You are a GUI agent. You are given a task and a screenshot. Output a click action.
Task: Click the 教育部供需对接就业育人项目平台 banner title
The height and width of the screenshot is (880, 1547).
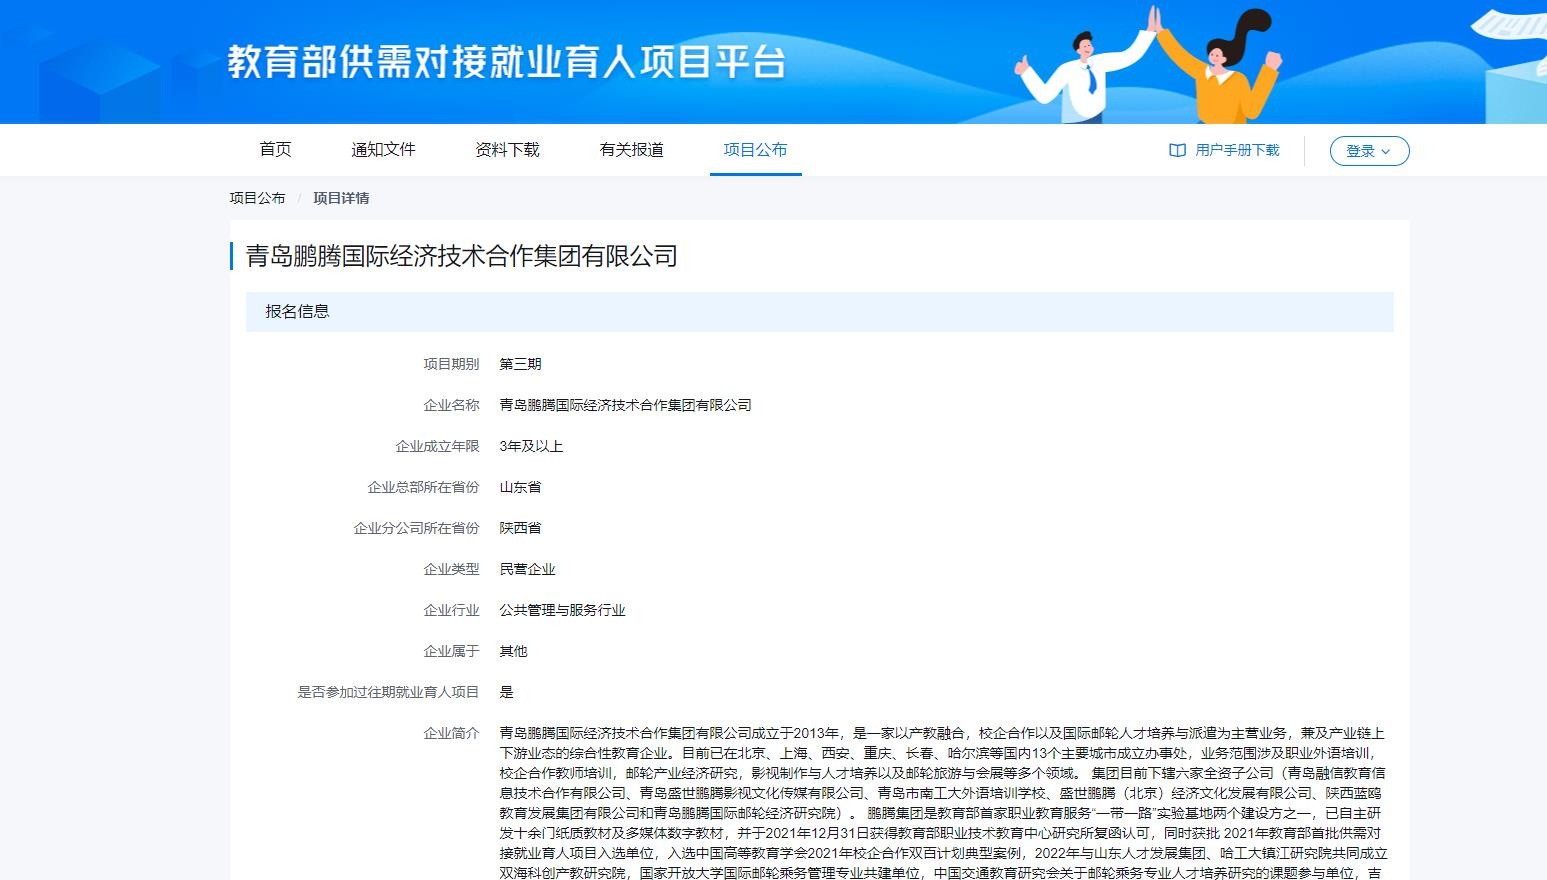tap(506, 62)
